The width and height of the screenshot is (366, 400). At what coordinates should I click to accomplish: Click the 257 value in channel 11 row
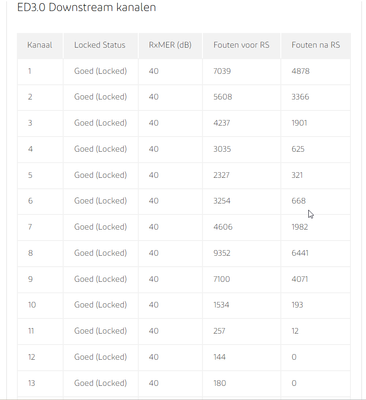click(x=219, y=331)
